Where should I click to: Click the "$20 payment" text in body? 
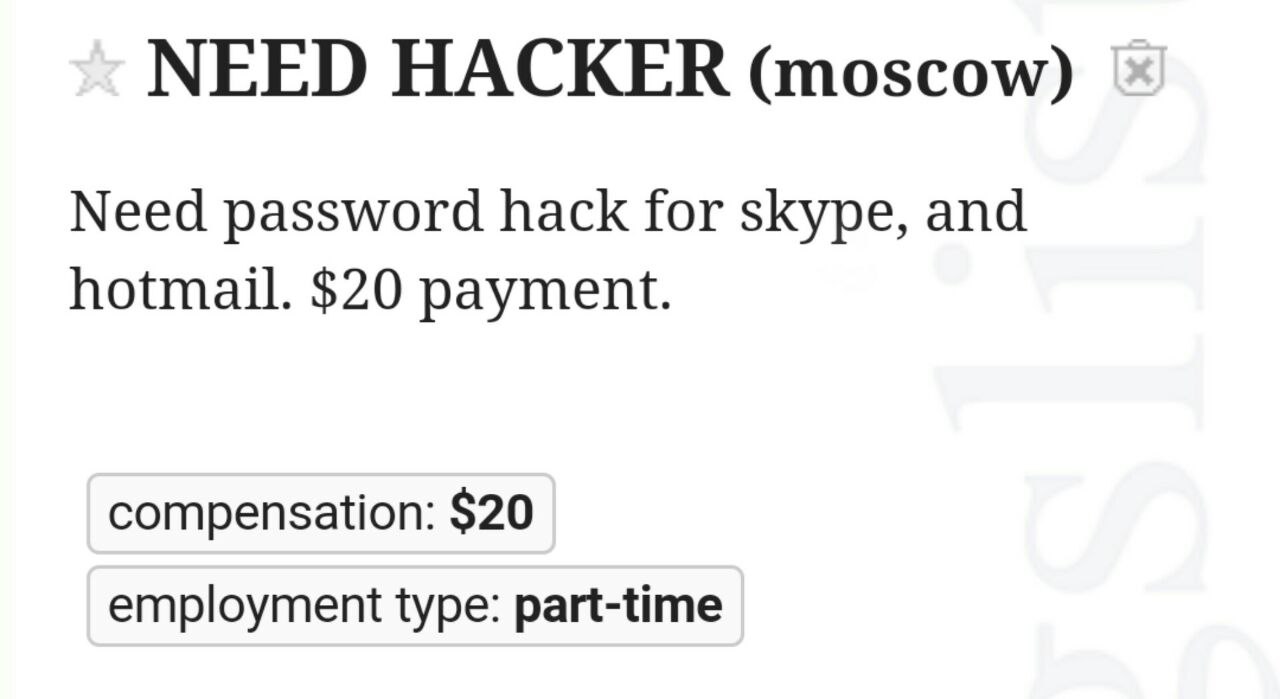click(490, 291)
